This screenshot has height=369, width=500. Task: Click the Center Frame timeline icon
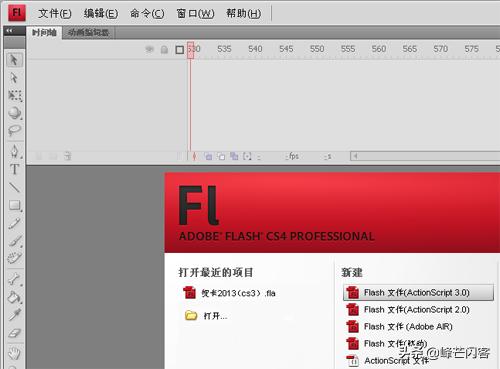click(194, 156)
